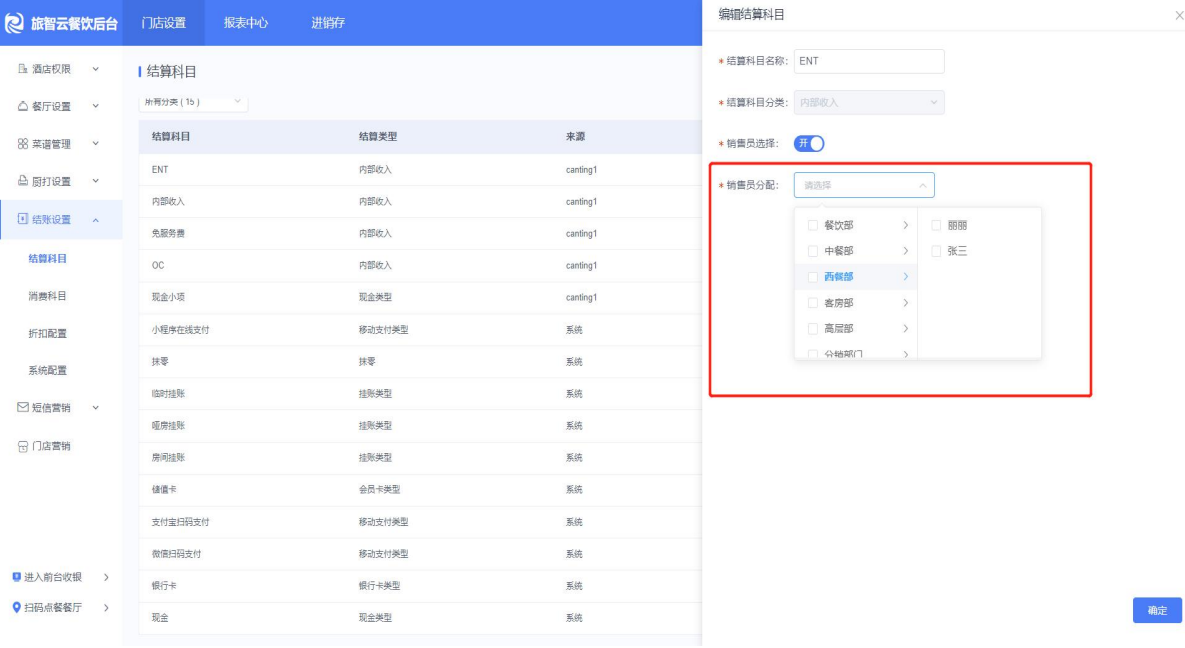Image resolution: width=1185 pixels, height=648 pixels.
Task: Select the 微信扫码支付 table row
Action: [x=420, y=554]
